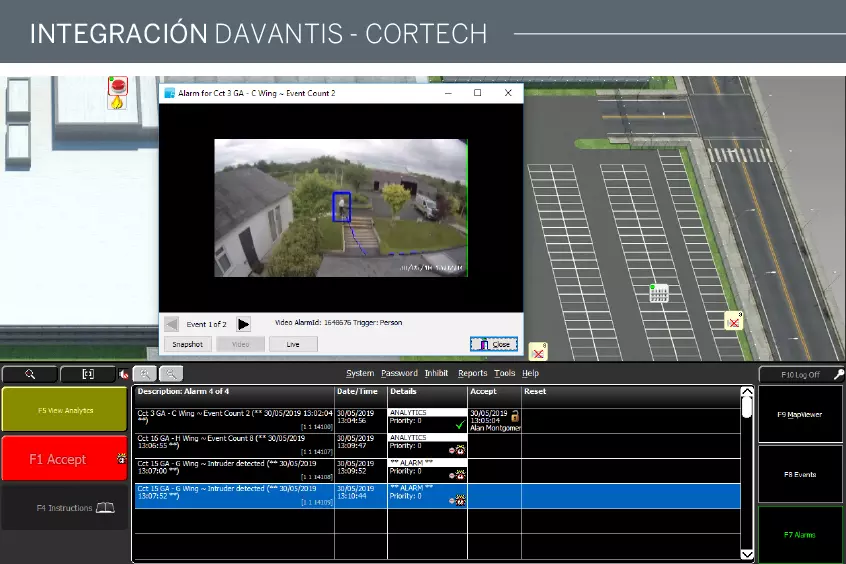The width and height of the screenshot is (846, 564).
Task: Click the keypad device icon in the parking lot
Action: point(658,293)
